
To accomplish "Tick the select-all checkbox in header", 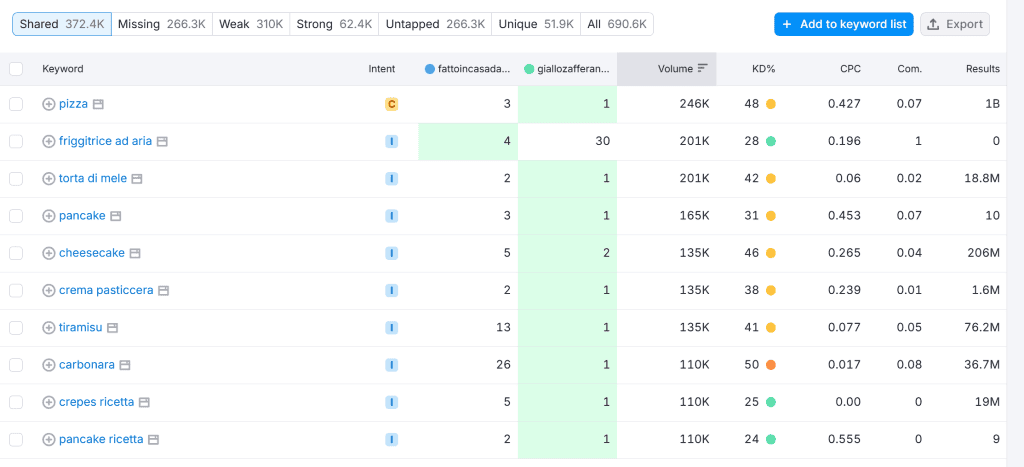I will click(16, 69).
